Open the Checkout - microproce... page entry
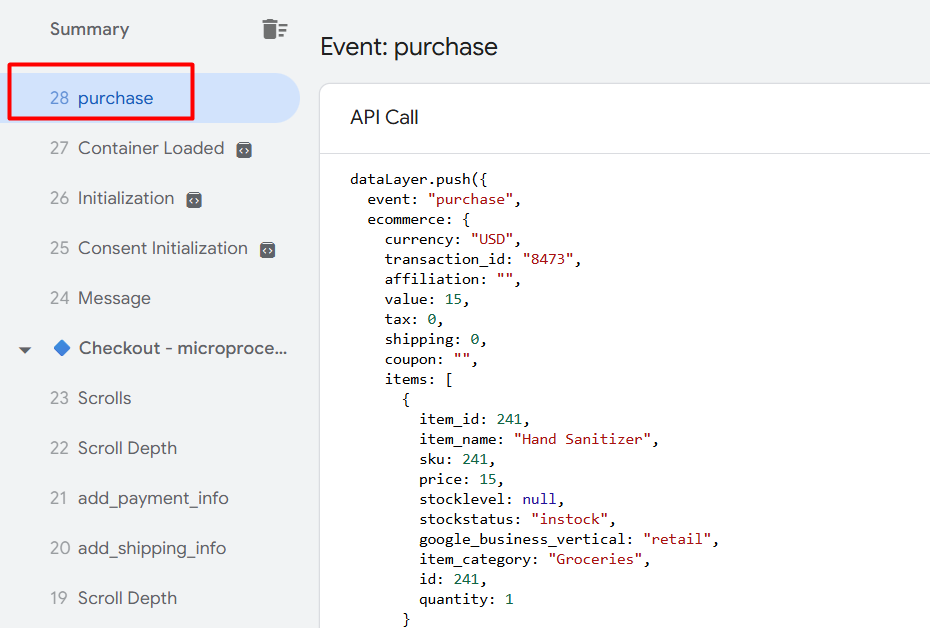Viewport: 930px width, 628px height. (182, 348)
